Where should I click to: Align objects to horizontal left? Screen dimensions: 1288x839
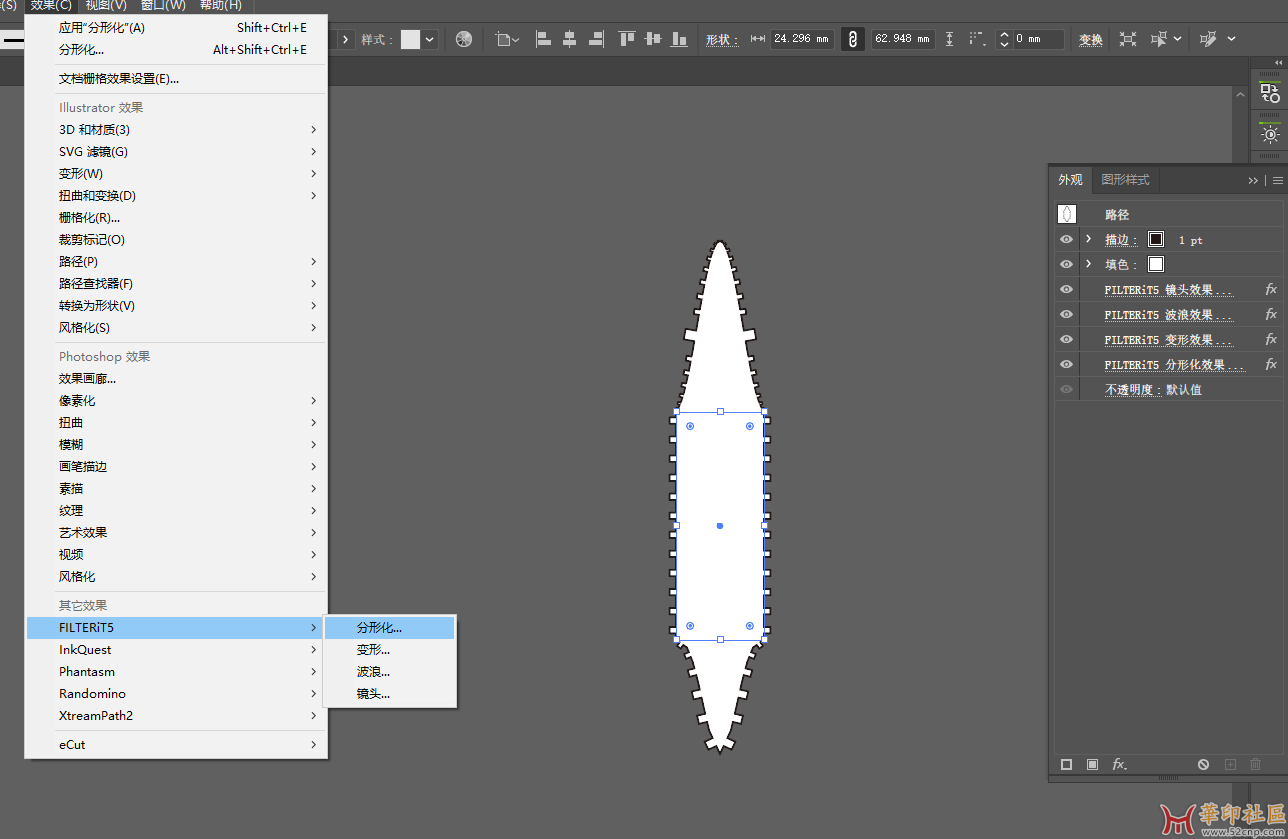[x=543, y=39]
